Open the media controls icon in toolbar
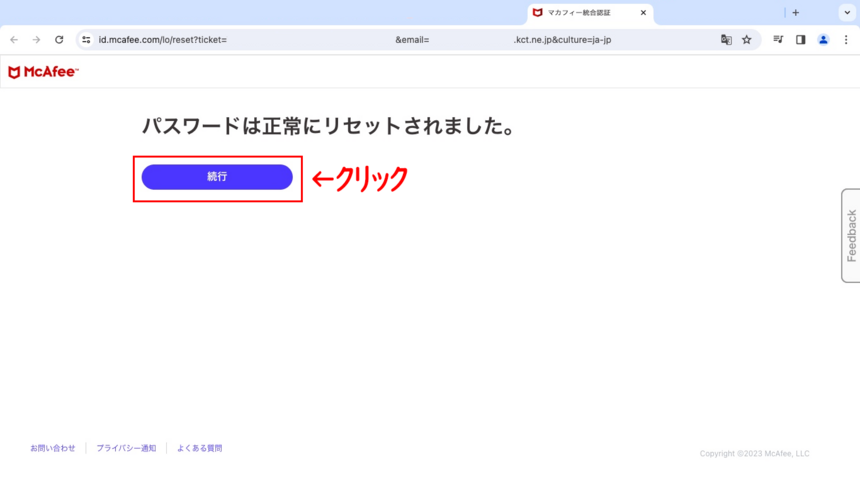This screenshot has height=484, width=860. [x=778, y=40]
